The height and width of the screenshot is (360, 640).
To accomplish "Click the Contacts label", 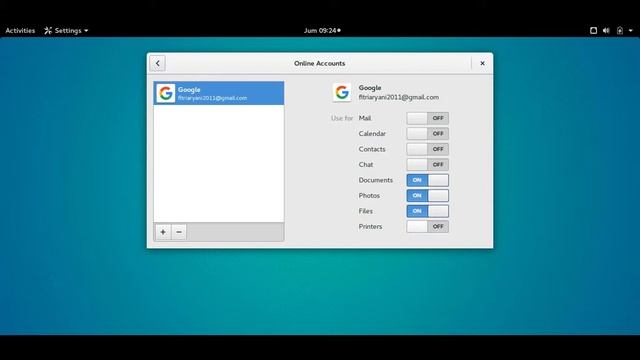I will point(372,149).
